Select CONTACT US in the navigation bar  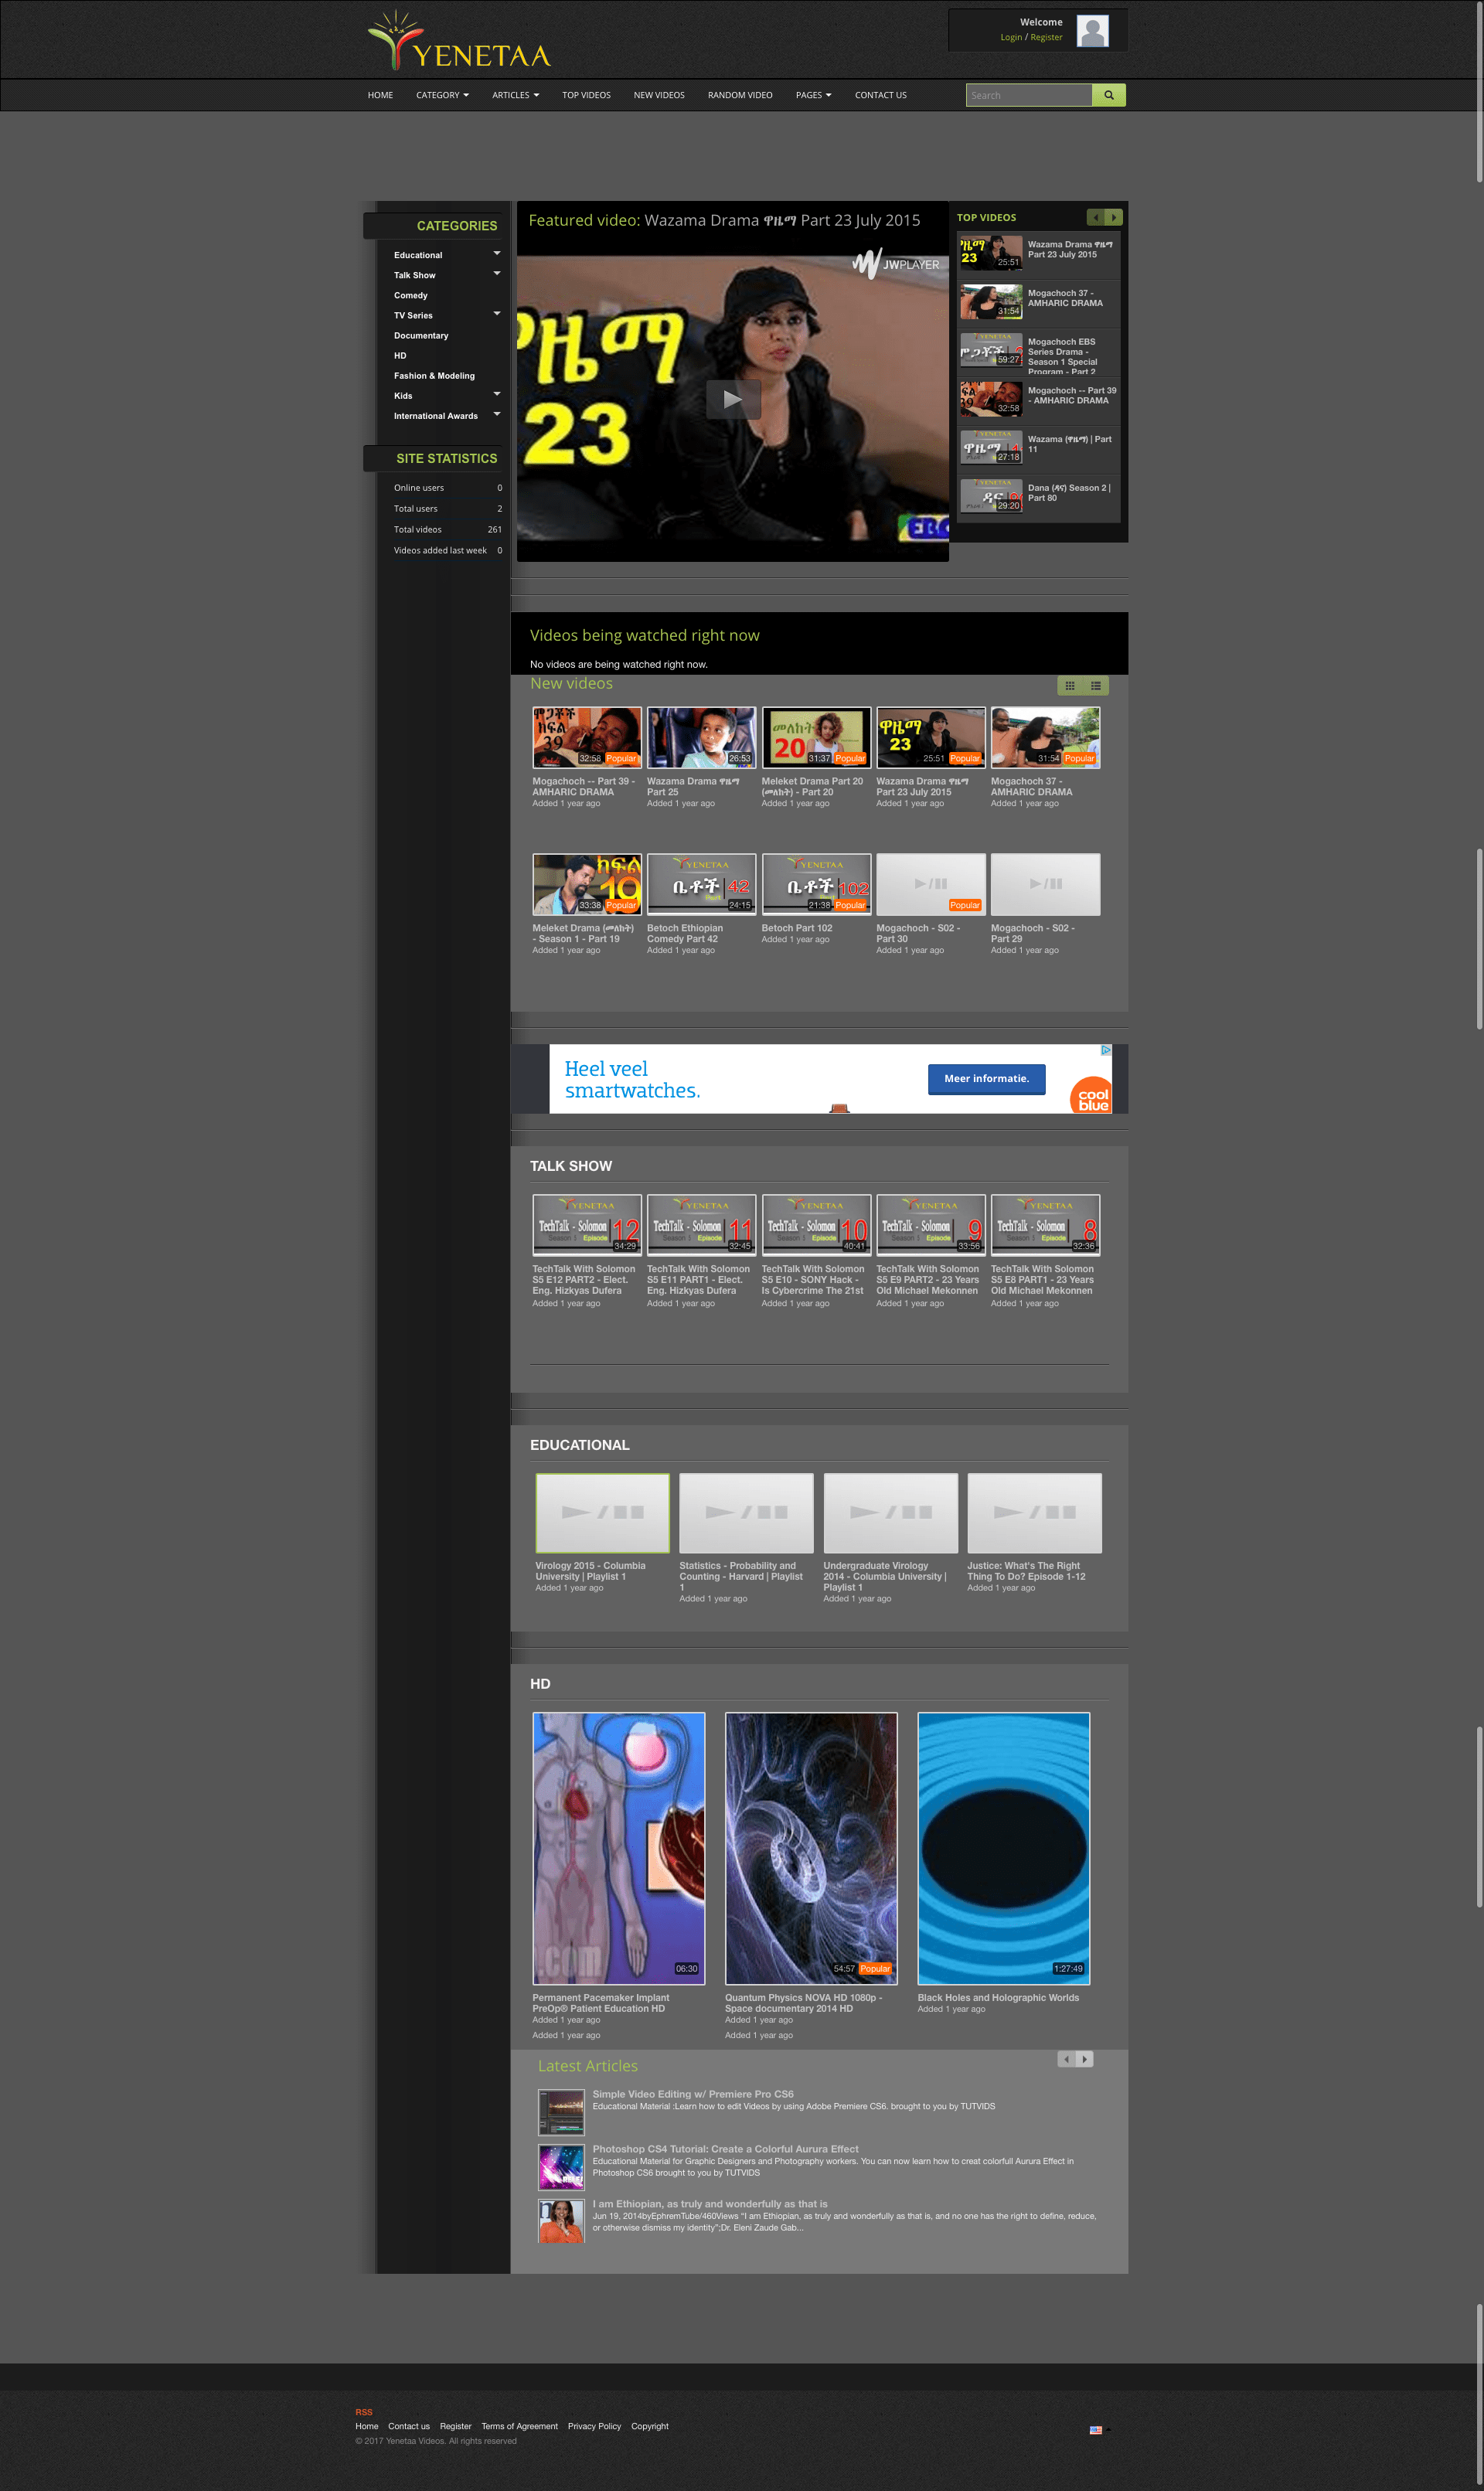(x=880, y=94)
